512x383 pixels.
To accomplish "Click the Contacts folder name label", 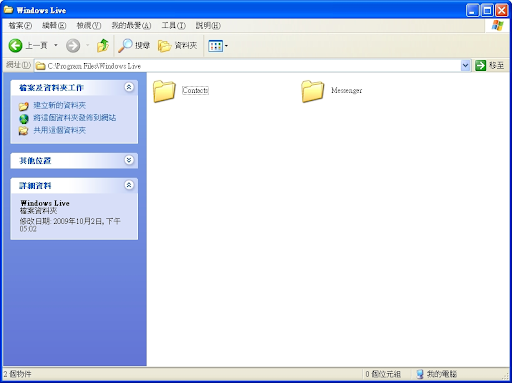I will [195, 90].
